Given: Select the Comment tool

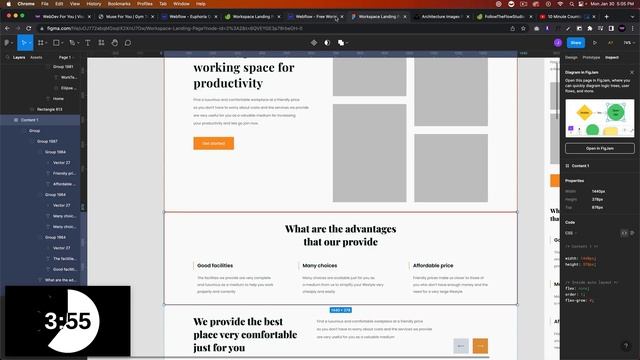Looking at the screenshot, I should 128,43.
